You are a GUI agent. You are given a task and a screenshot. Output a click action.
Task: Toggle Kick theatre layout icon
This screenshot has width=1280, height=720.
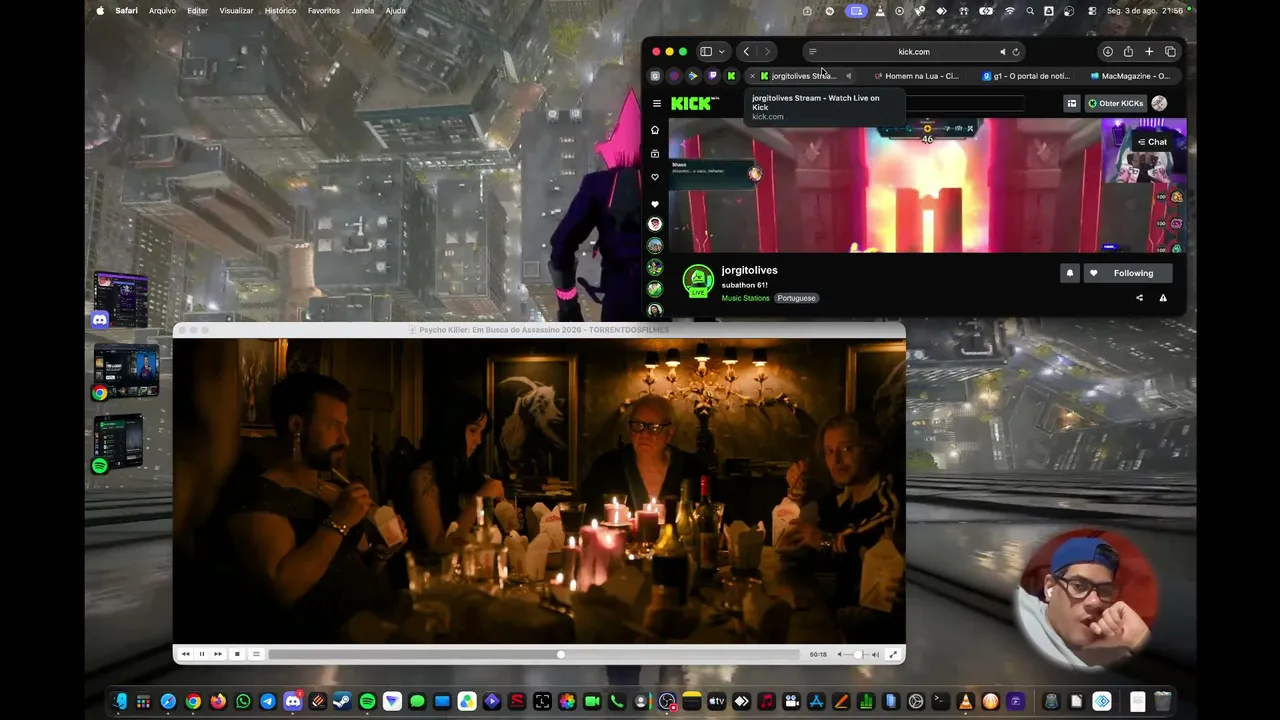[1071, 103]
